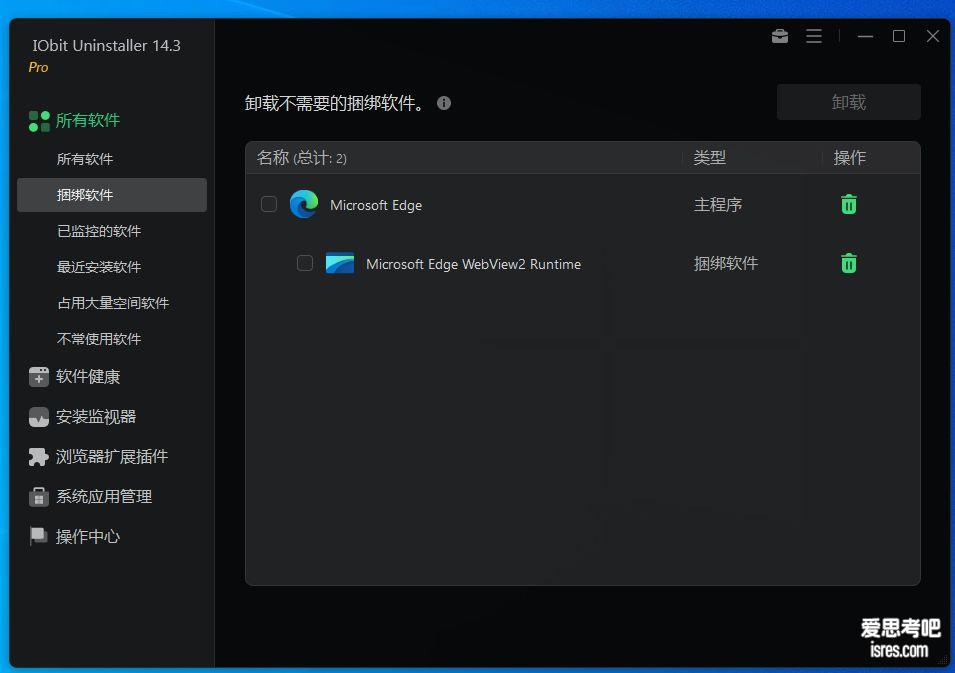Tick the Microsoft Edge checkbox
The image size is (955, 673).
click(269, 204)
